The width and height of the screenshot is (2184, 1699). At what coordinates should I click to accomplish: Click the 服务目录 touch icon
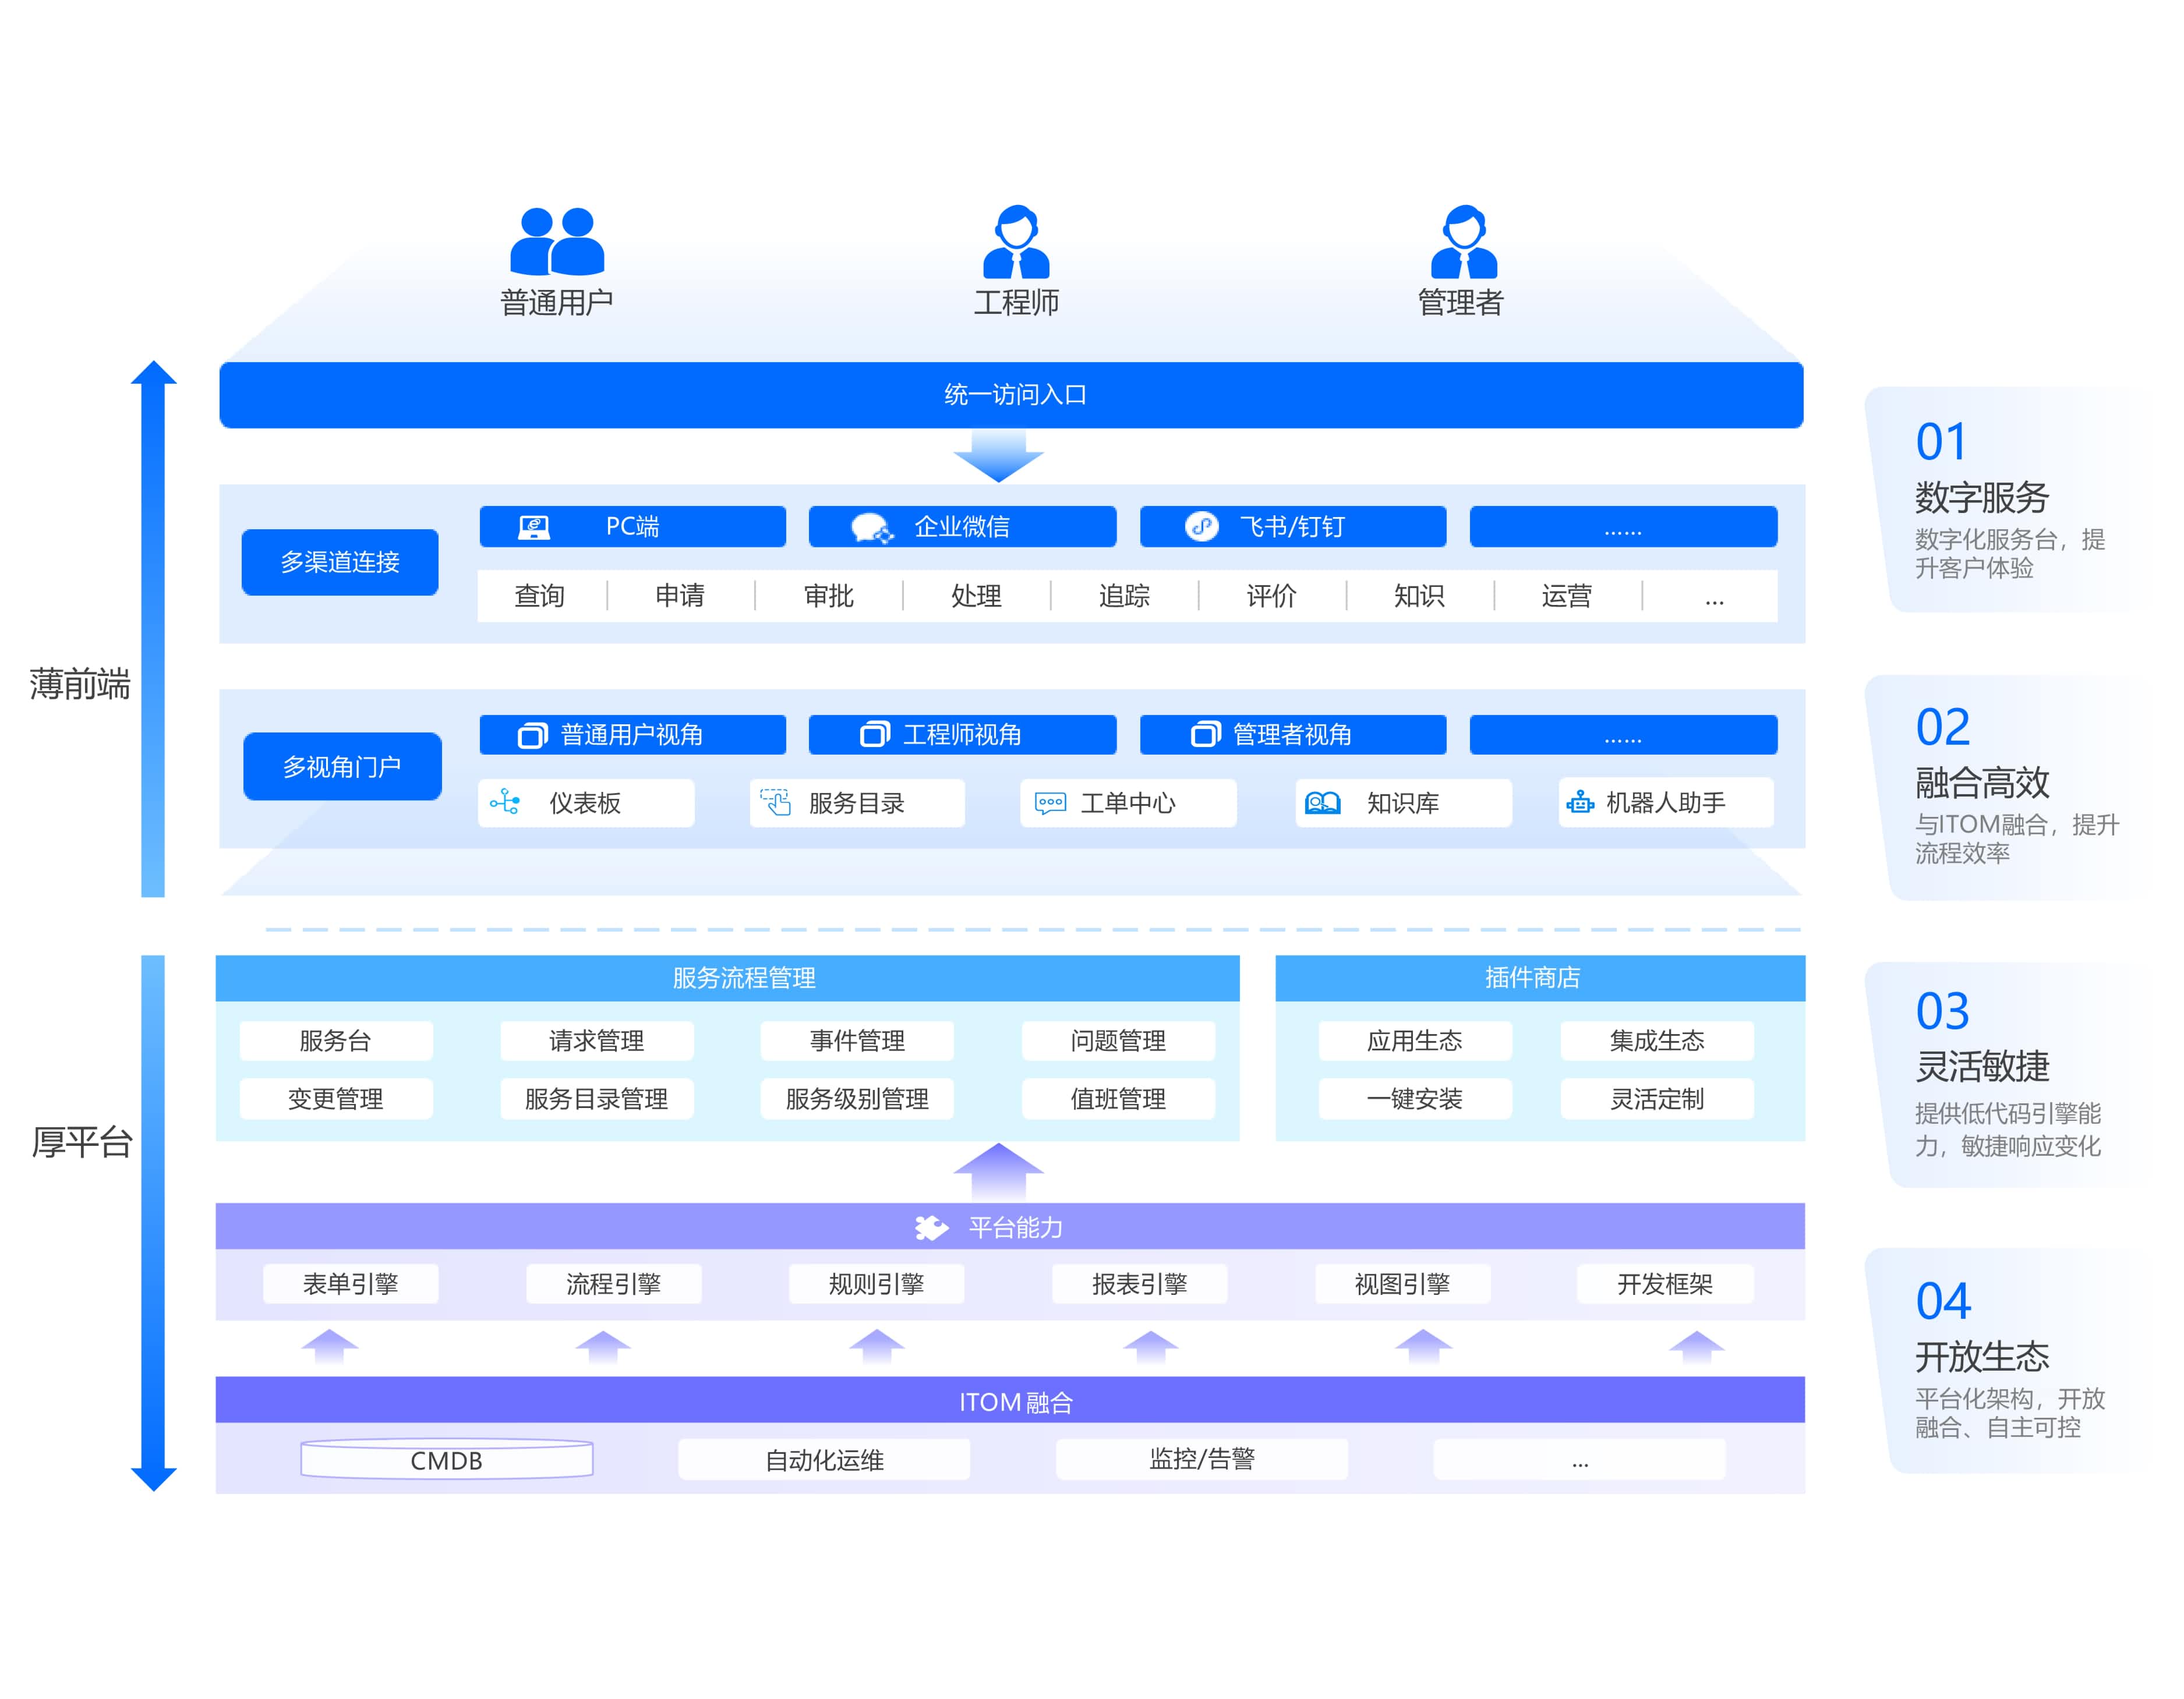(x=775, y=802)
